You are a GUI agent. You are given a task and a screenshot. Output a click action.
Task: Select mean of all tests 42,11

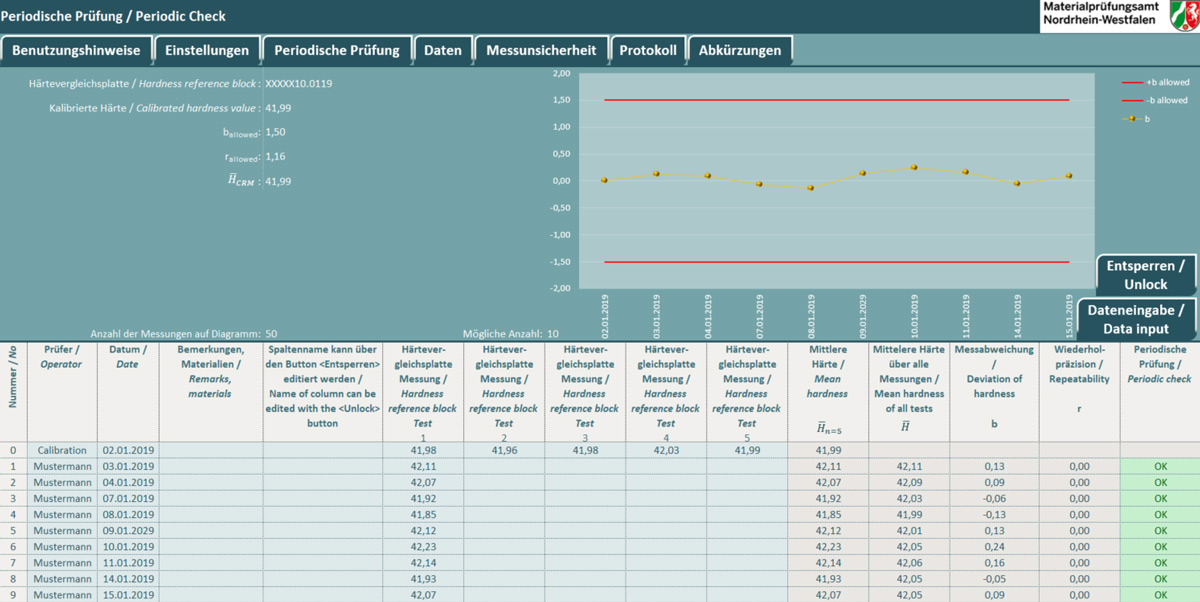[x=908, y=467]
